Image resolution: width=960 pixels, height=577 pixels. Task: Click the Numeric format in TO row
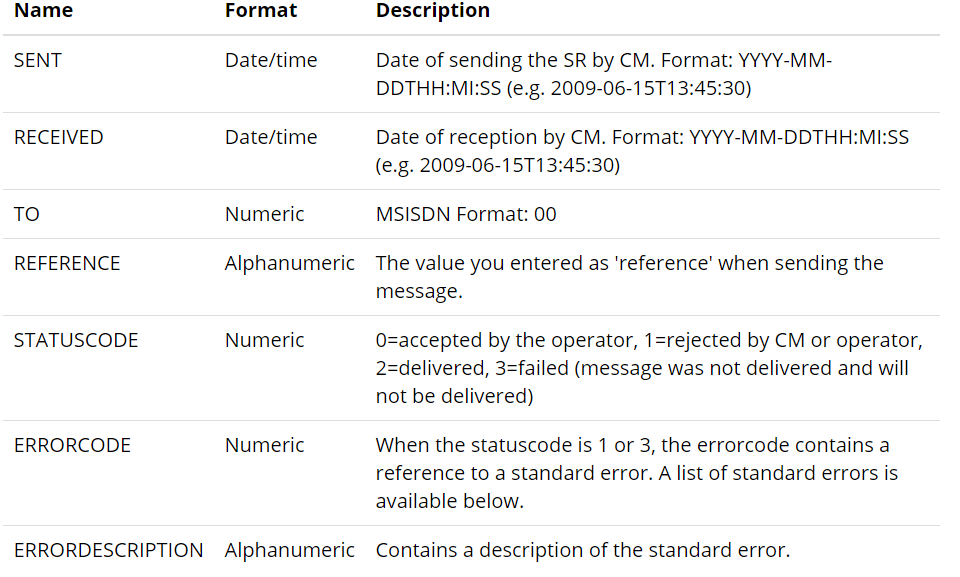click(264, 214)
